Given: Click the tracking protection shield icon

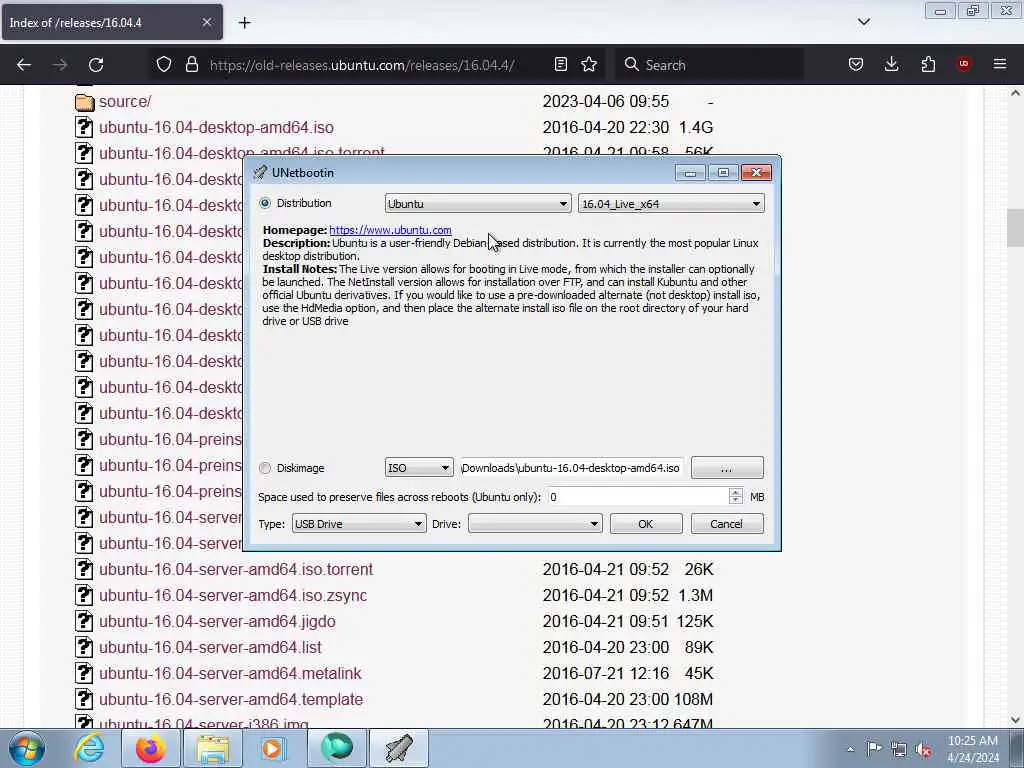Looking at the screenshot, I should tap(164, 65).
